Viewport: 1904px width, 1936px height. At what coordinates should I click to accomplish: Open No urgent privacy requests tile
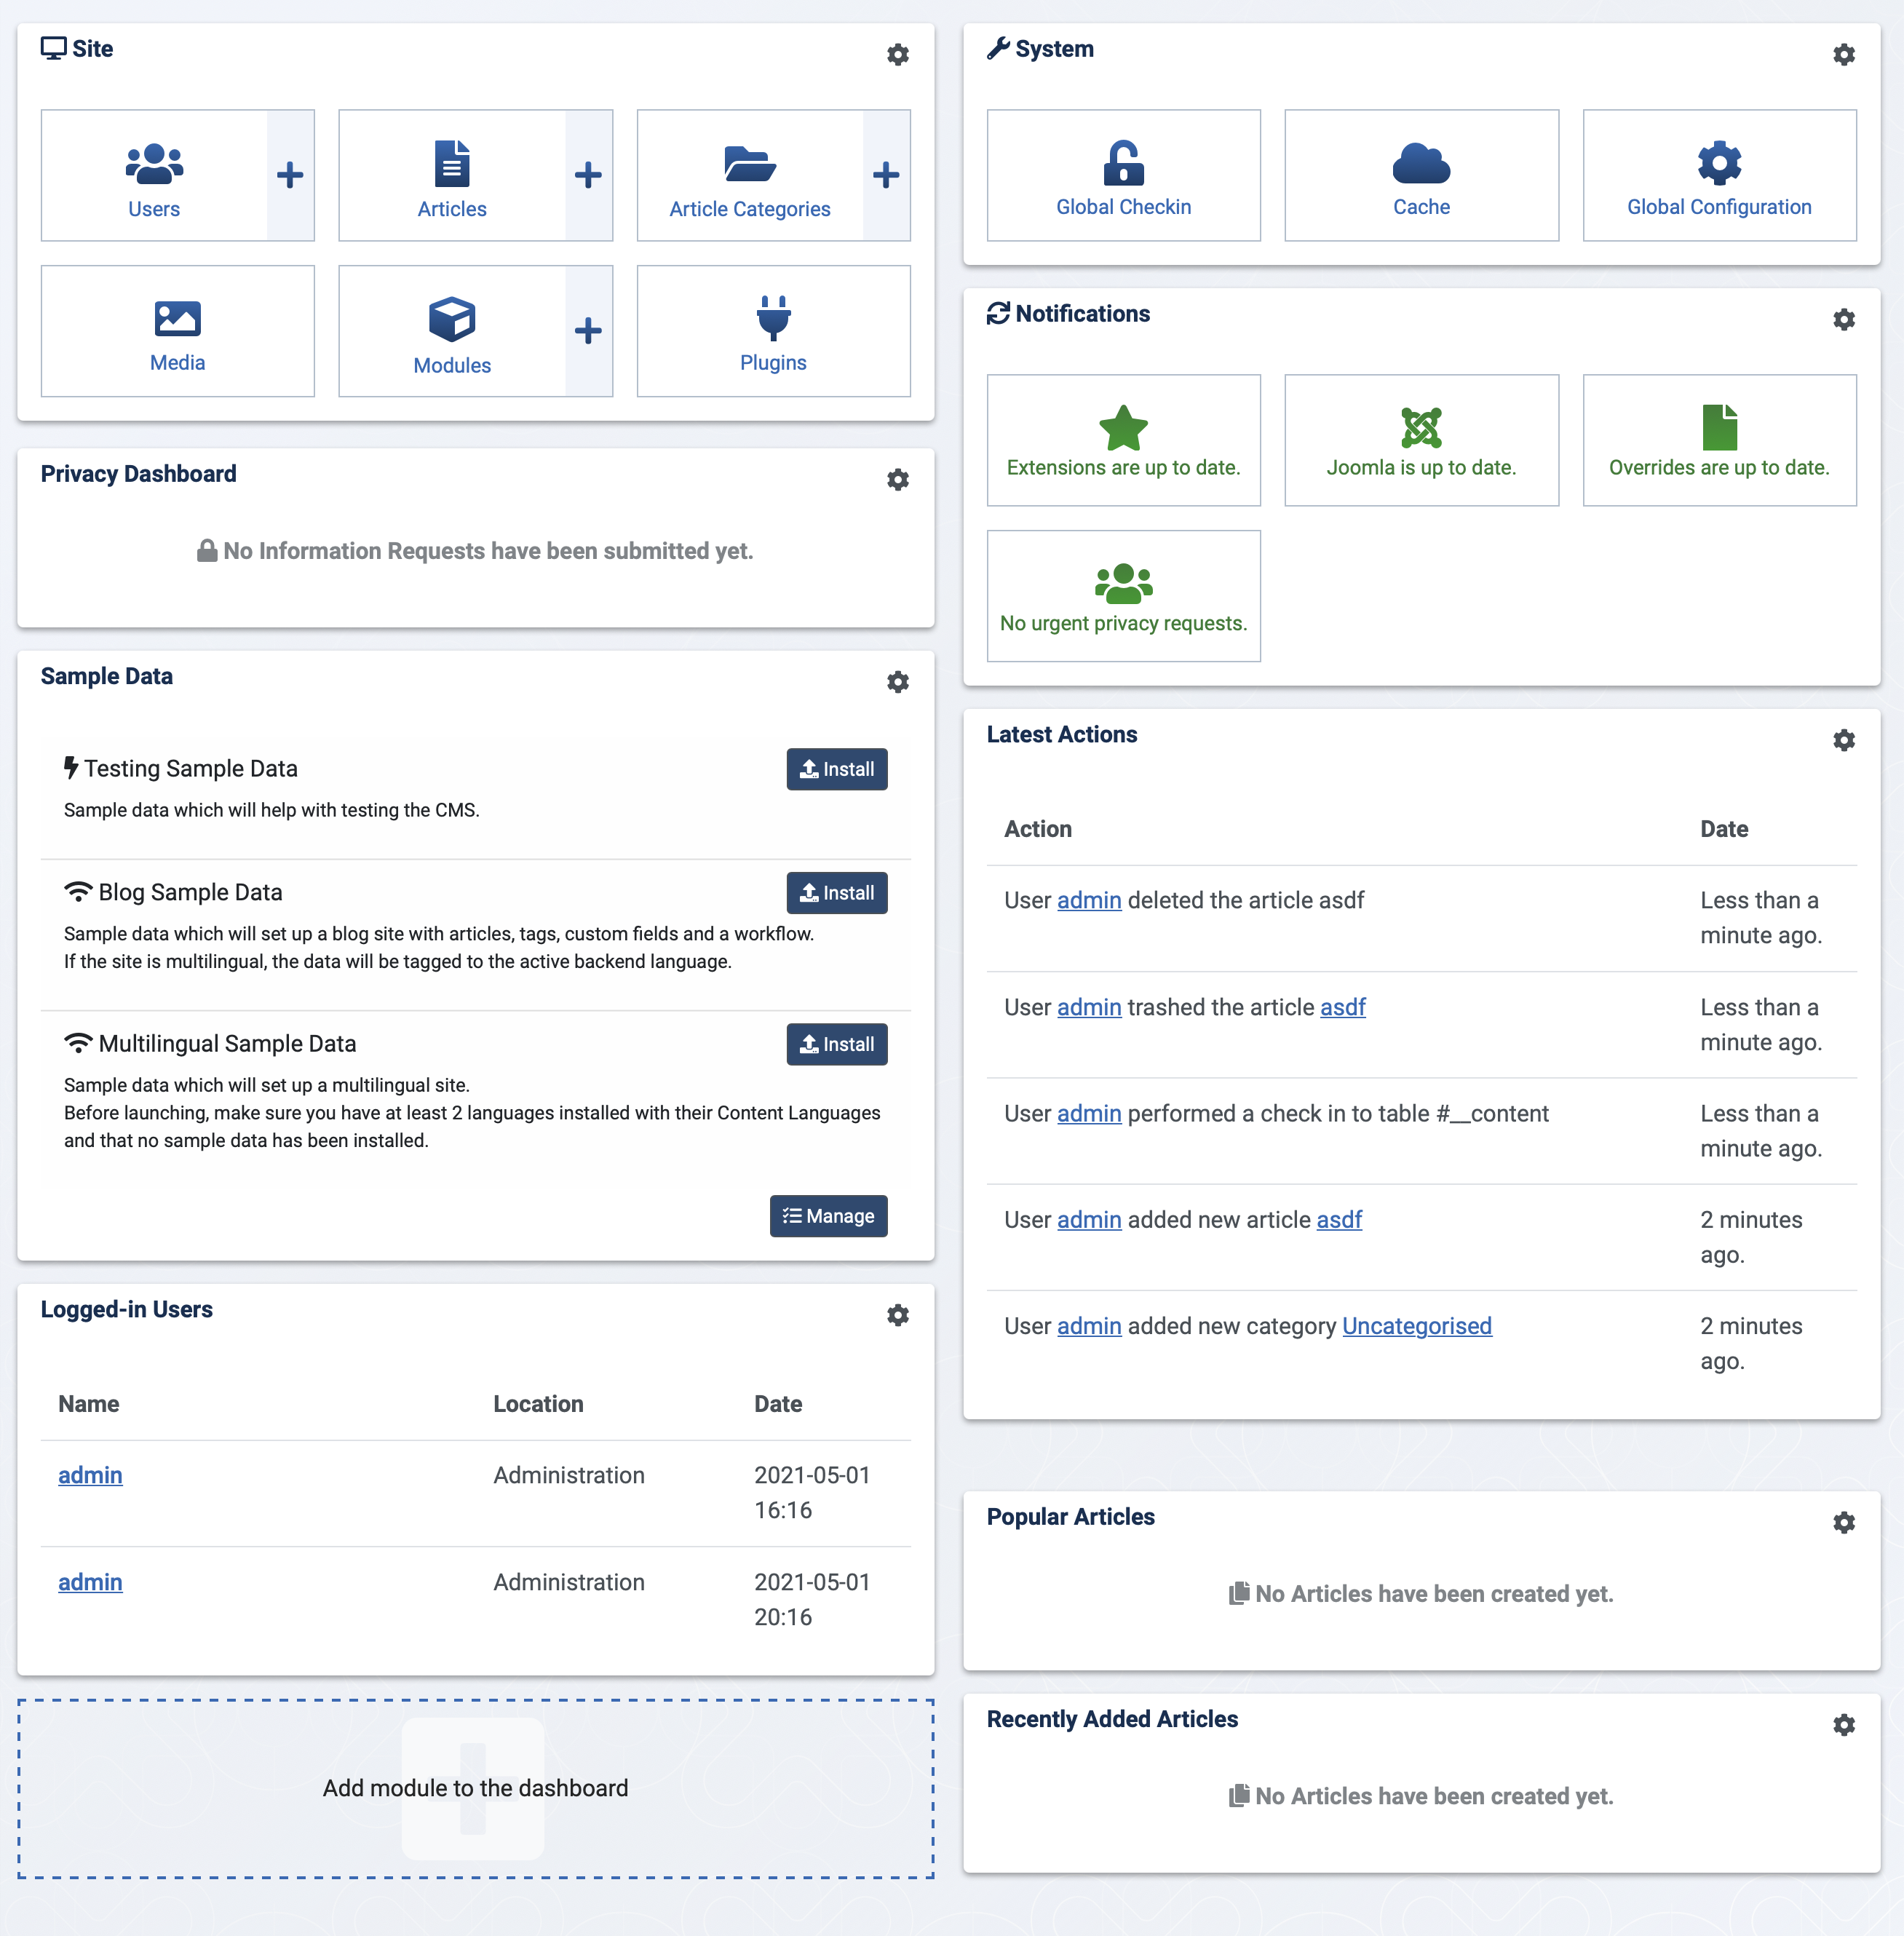[x=1124, y=596]
